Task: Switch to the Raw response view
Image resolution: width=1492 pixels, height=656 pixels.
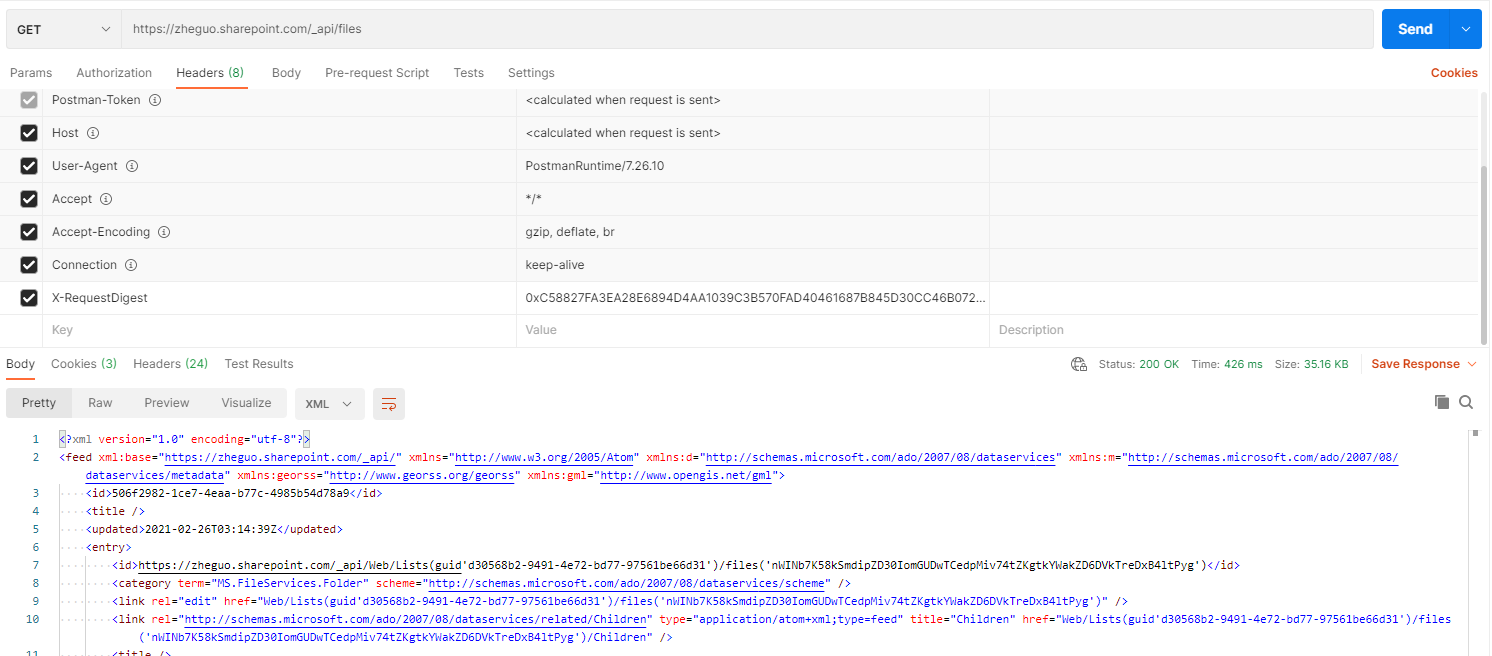Action: (x=100, y=402)
